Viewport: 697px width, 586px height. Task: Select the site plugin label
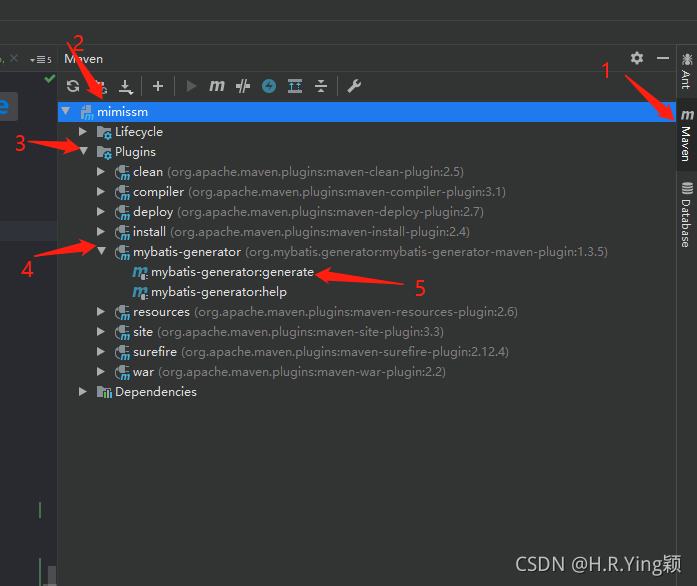coord(143,332)
